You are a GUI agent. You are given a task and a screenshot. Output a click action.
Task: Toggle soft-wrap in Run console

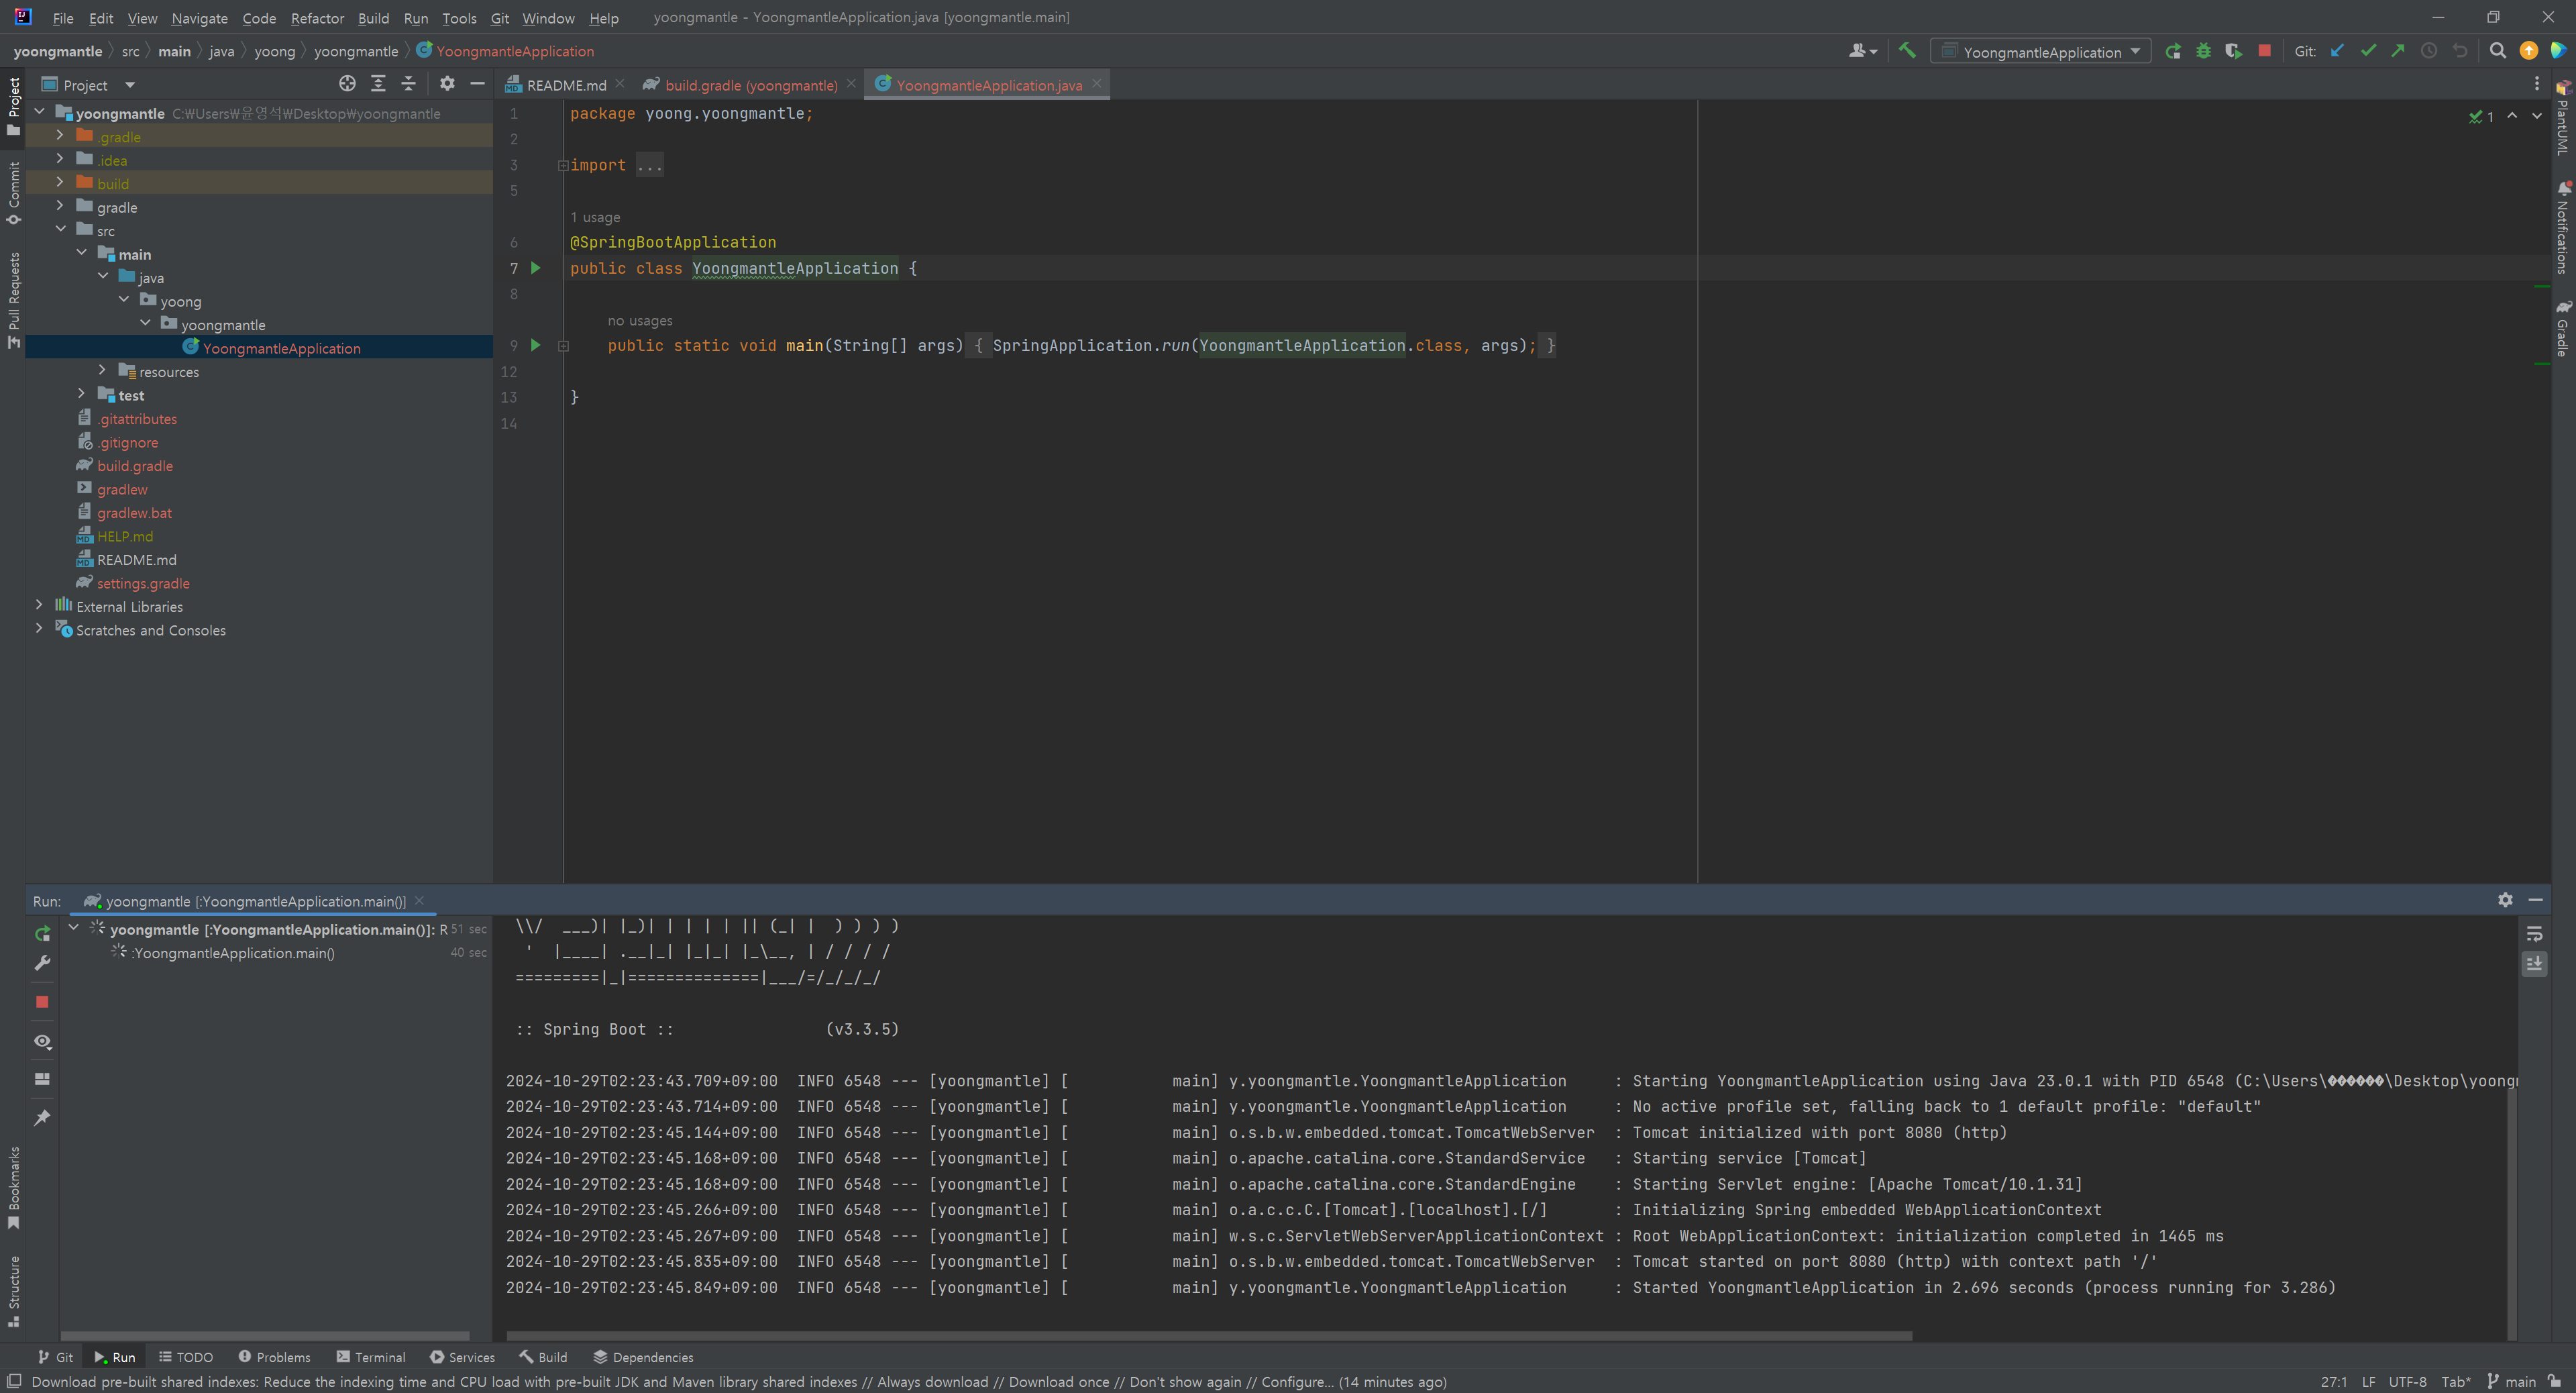(2534, 933)
